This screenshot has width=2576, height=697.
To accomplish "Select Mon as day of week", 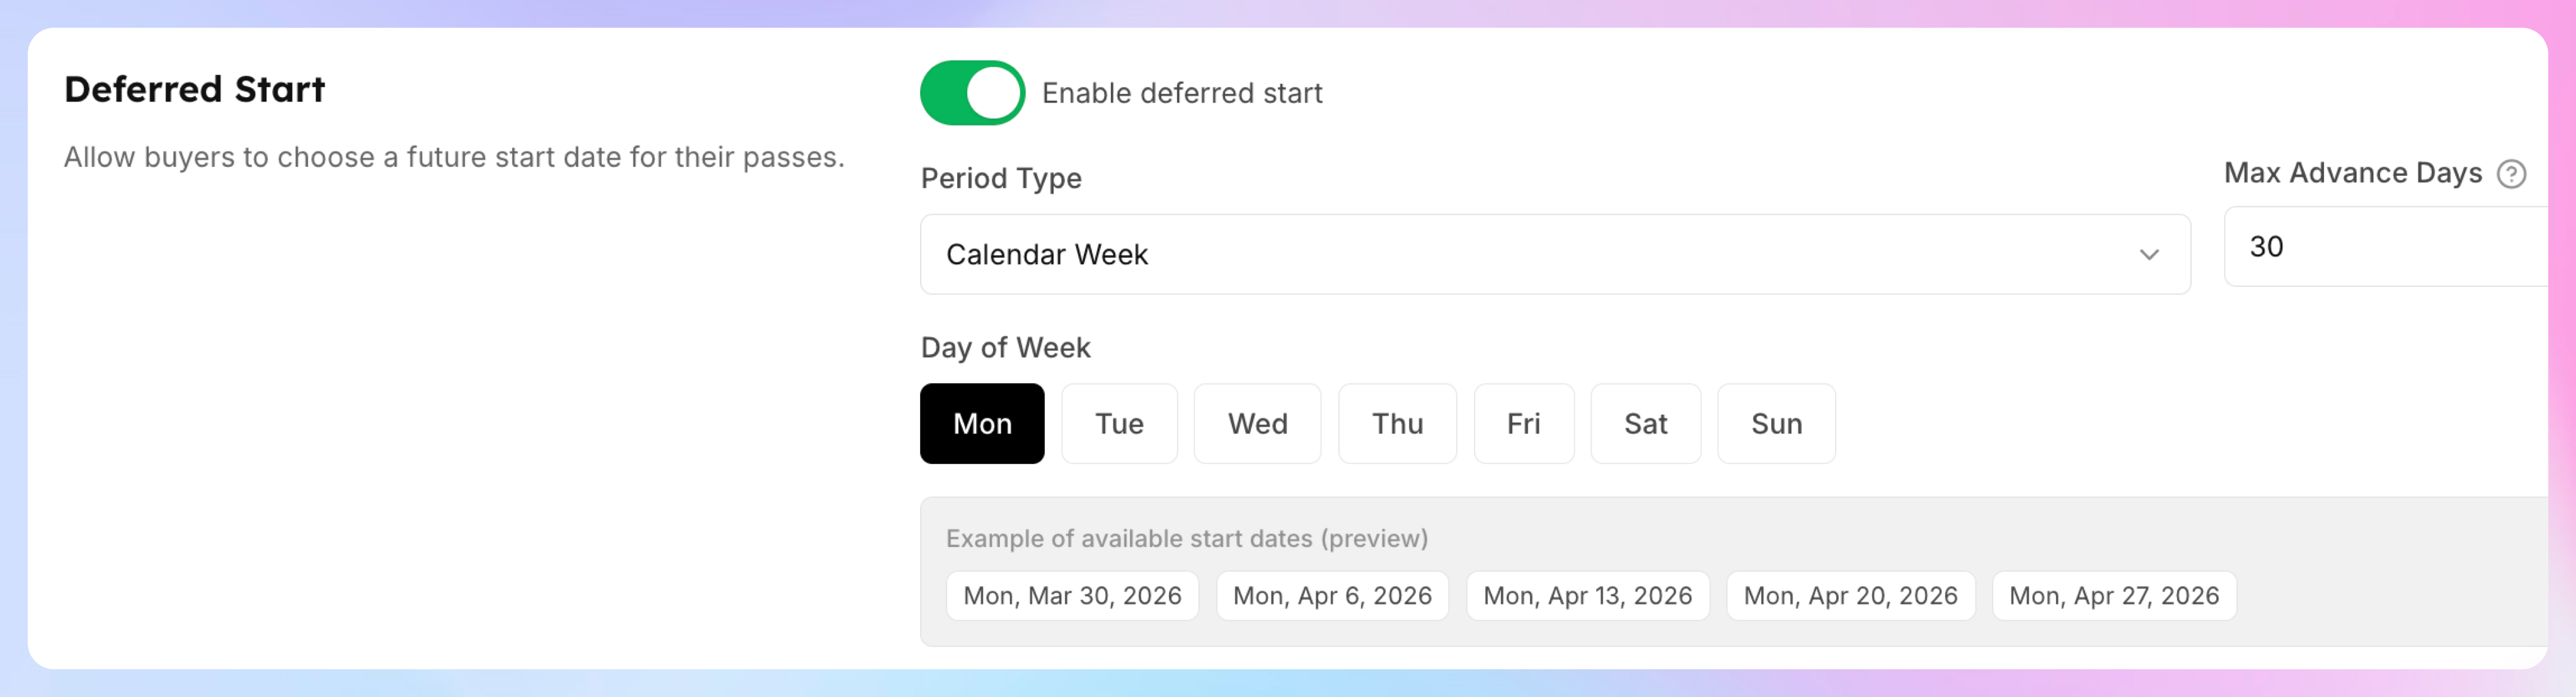I will (982, 424).
